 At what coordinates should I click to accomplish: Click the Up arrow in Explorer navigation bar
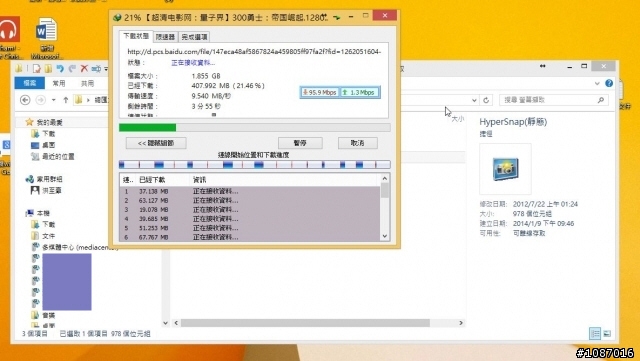[65, 100]
